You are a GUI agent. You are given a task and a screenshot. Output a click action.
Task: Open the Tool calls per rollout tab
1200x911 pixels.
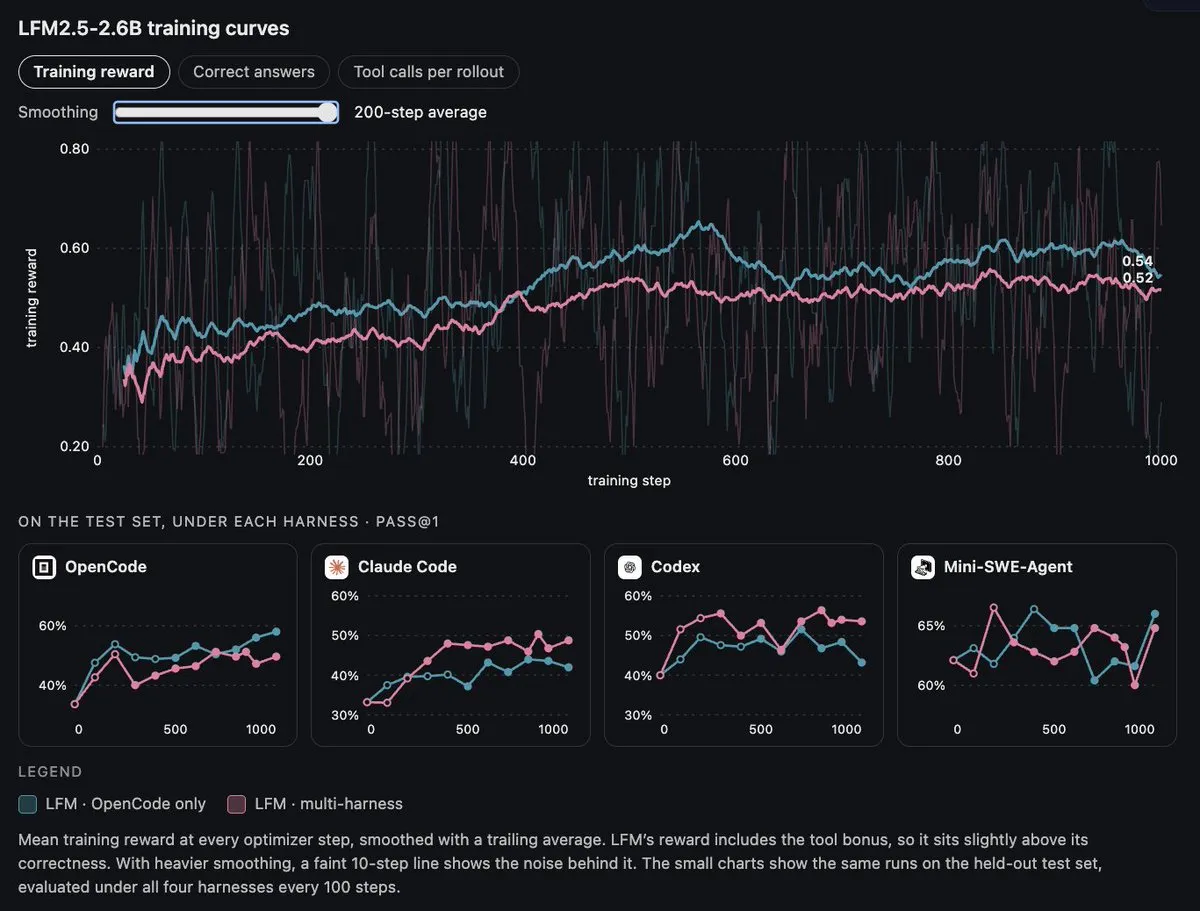(x=429, y=72)
